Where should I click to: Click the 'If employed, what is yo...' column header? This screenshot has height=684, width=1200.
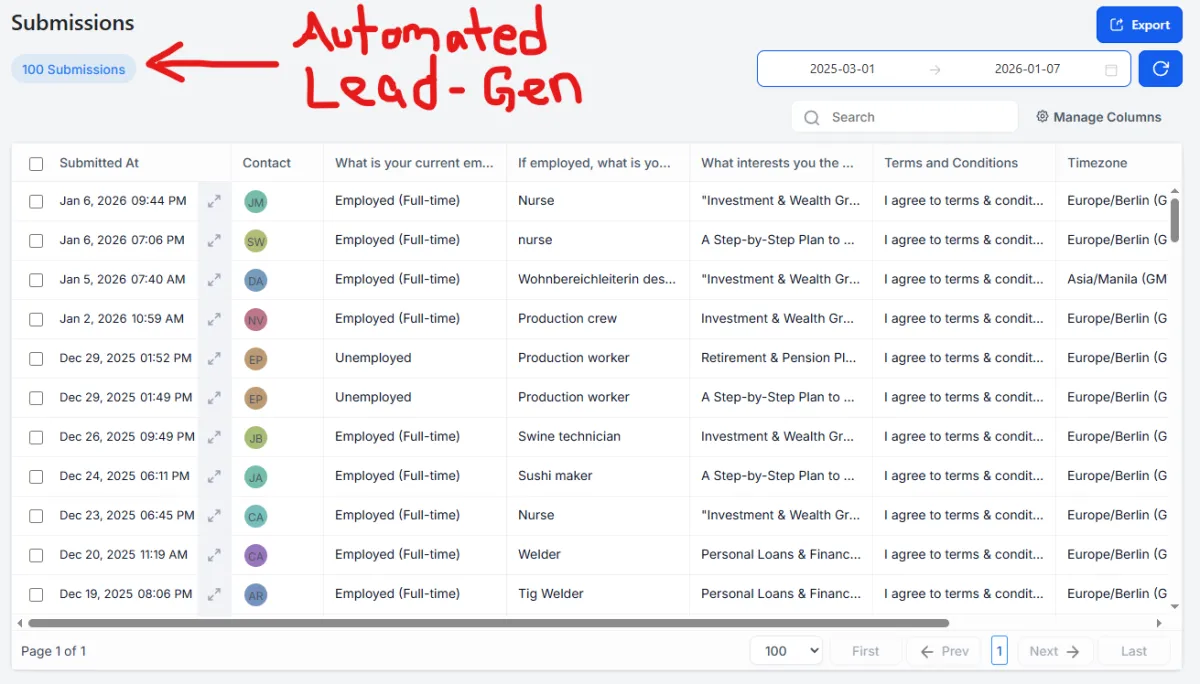(x=594, y=163)
